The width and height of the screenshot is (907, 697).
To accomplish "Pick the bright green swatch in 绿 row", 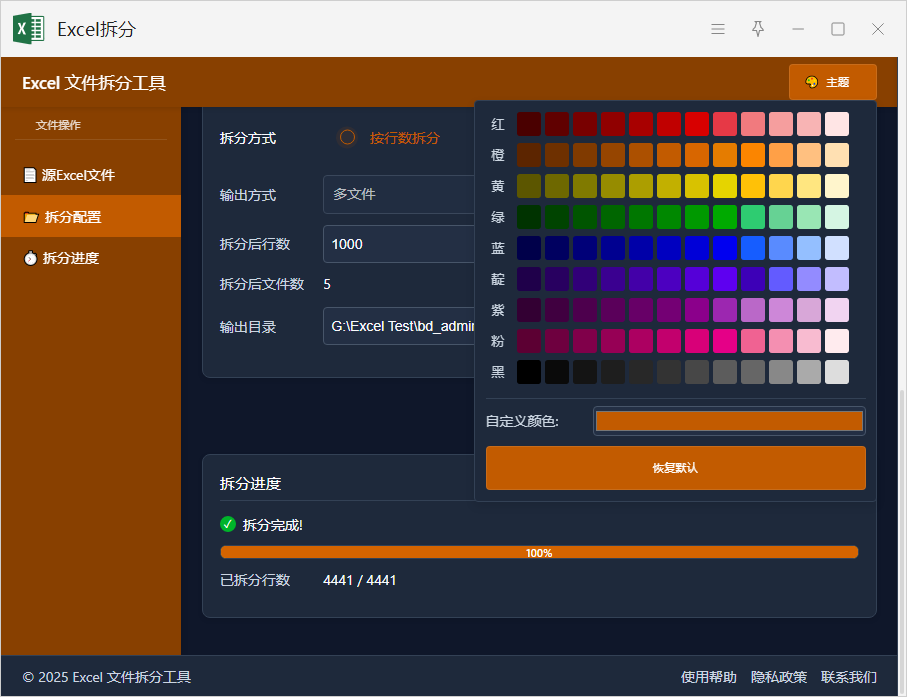I will [x=725, y=217].
